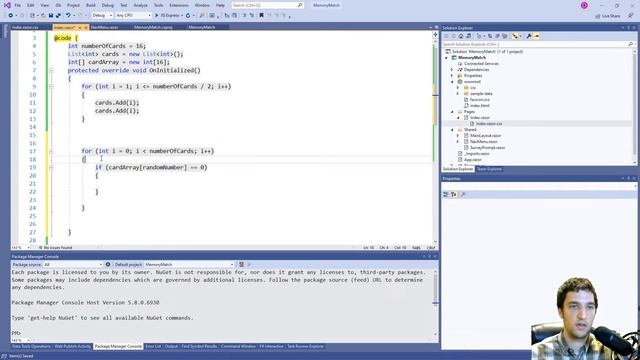
Task: Open the Extensions menu
Action: pyautogui.click(x=179, y=5)
